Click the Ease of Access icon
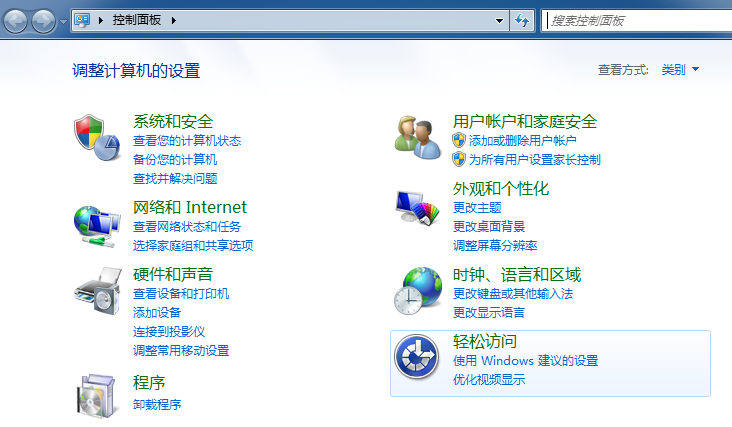The width and height of the screenshot is (732, 427). [x=417, y=357]
